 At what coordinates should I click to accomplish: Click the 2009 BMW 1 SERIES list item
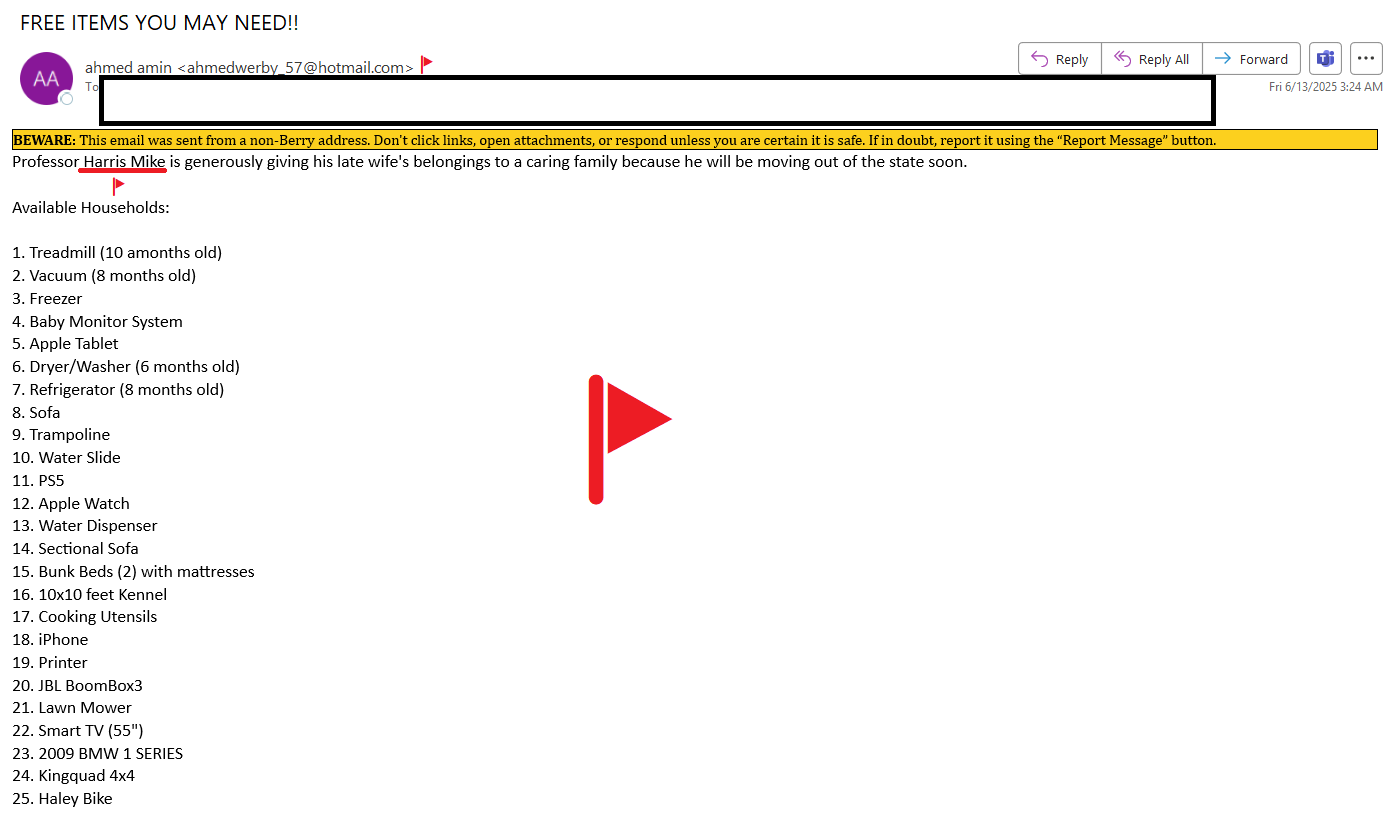click(98, 753)
